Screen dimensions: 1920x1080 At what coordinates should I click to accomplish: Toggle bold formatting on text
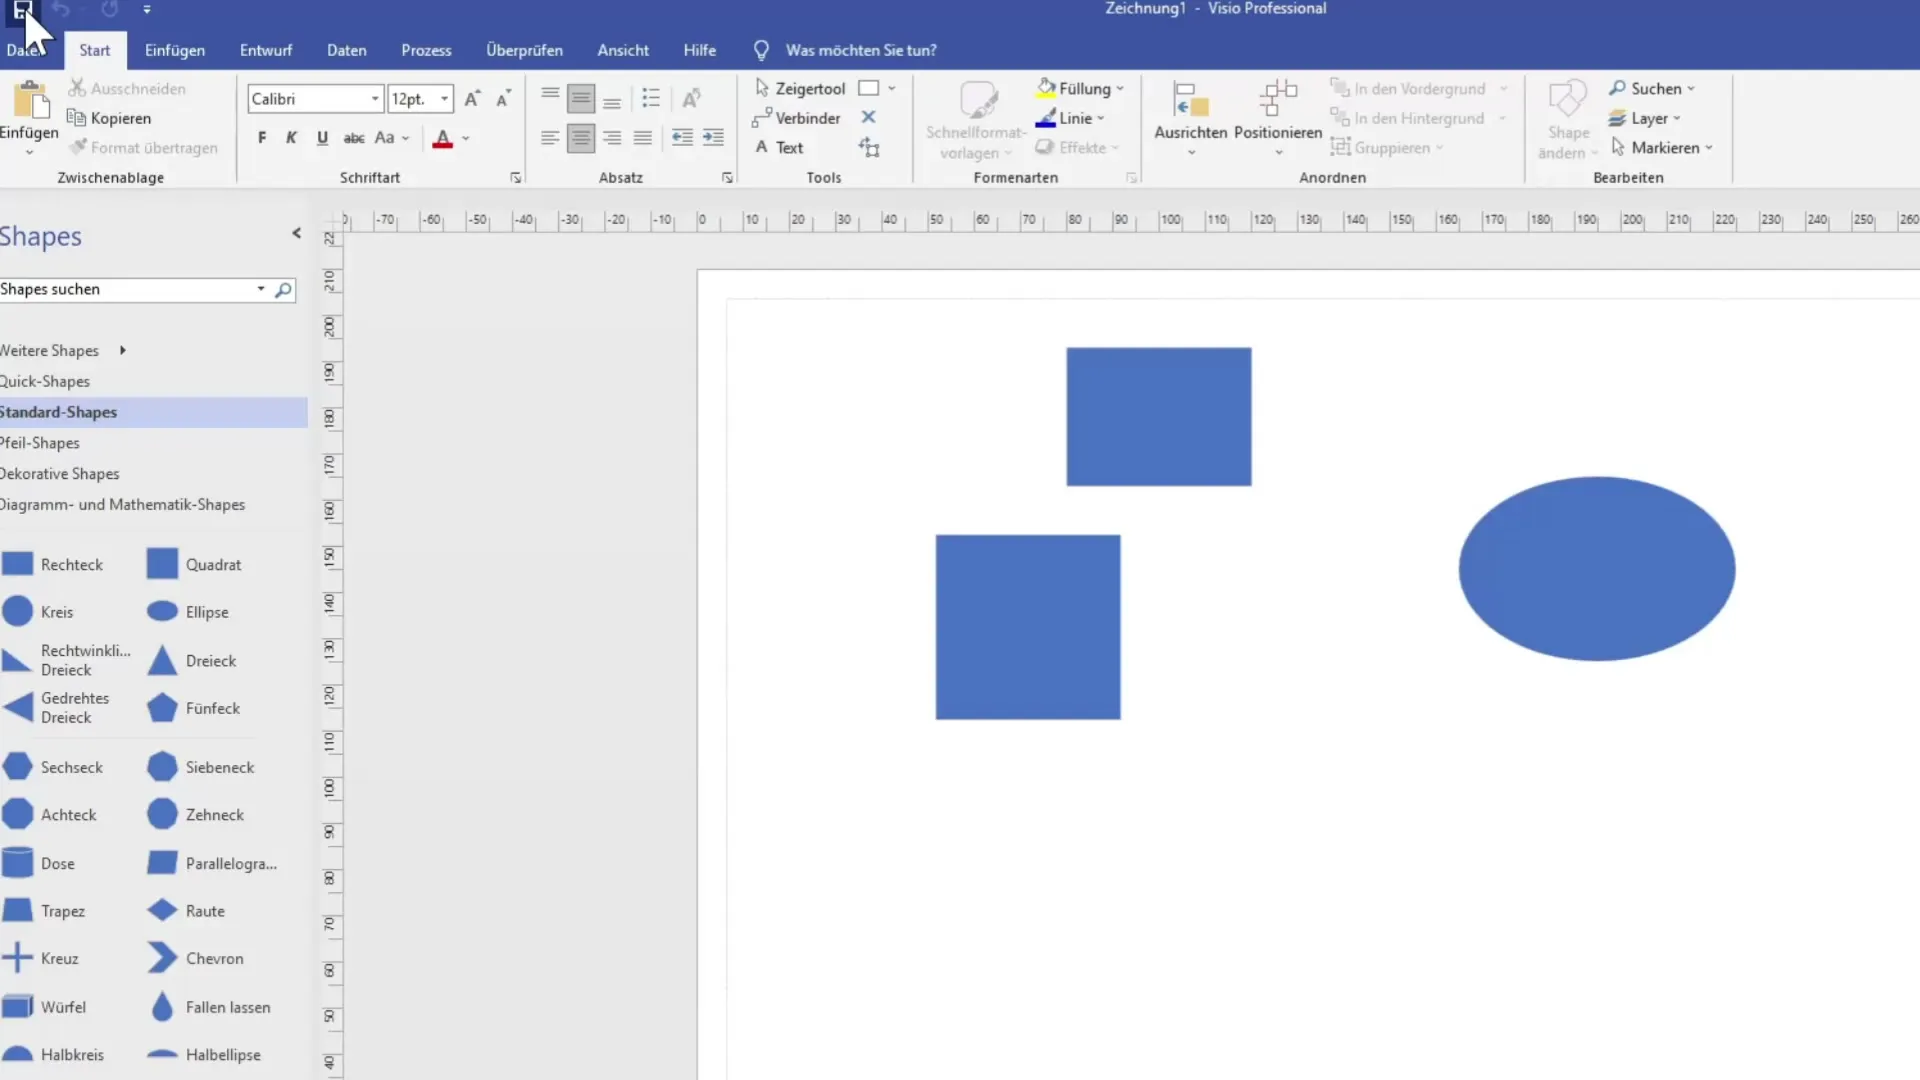click(261, 137)
